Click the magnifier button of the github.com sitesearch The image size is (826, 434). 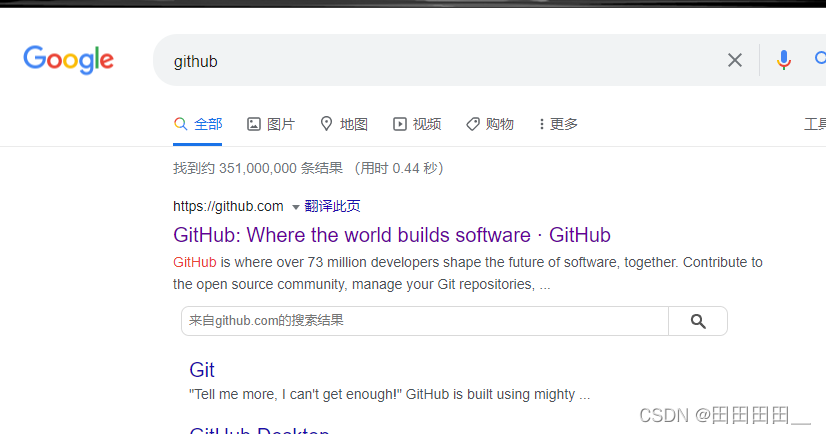698,321
